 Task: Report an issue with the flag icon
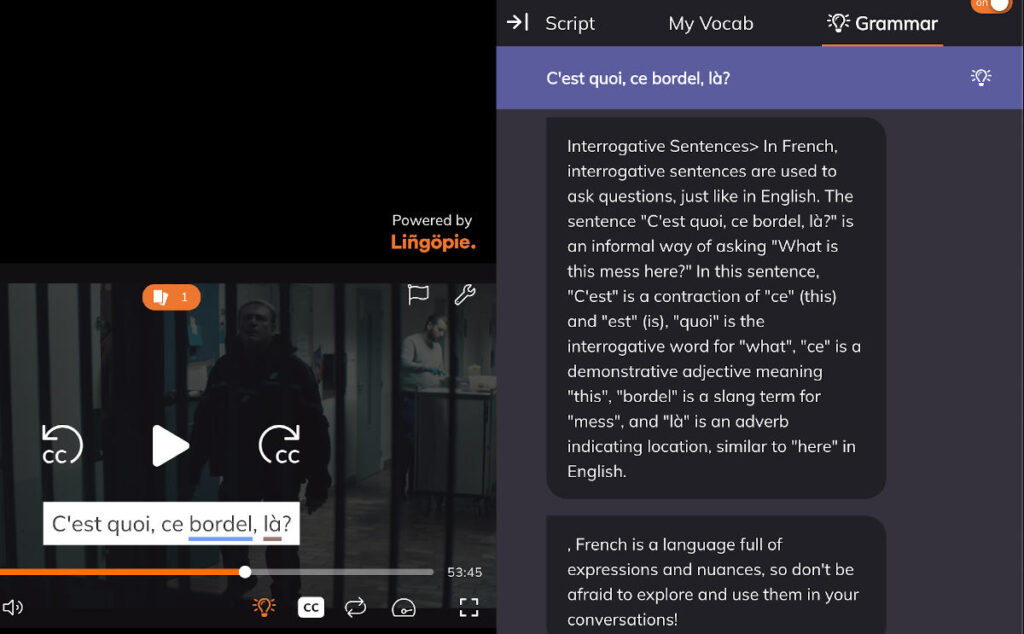pyautogui.click(x=418, y=294)
